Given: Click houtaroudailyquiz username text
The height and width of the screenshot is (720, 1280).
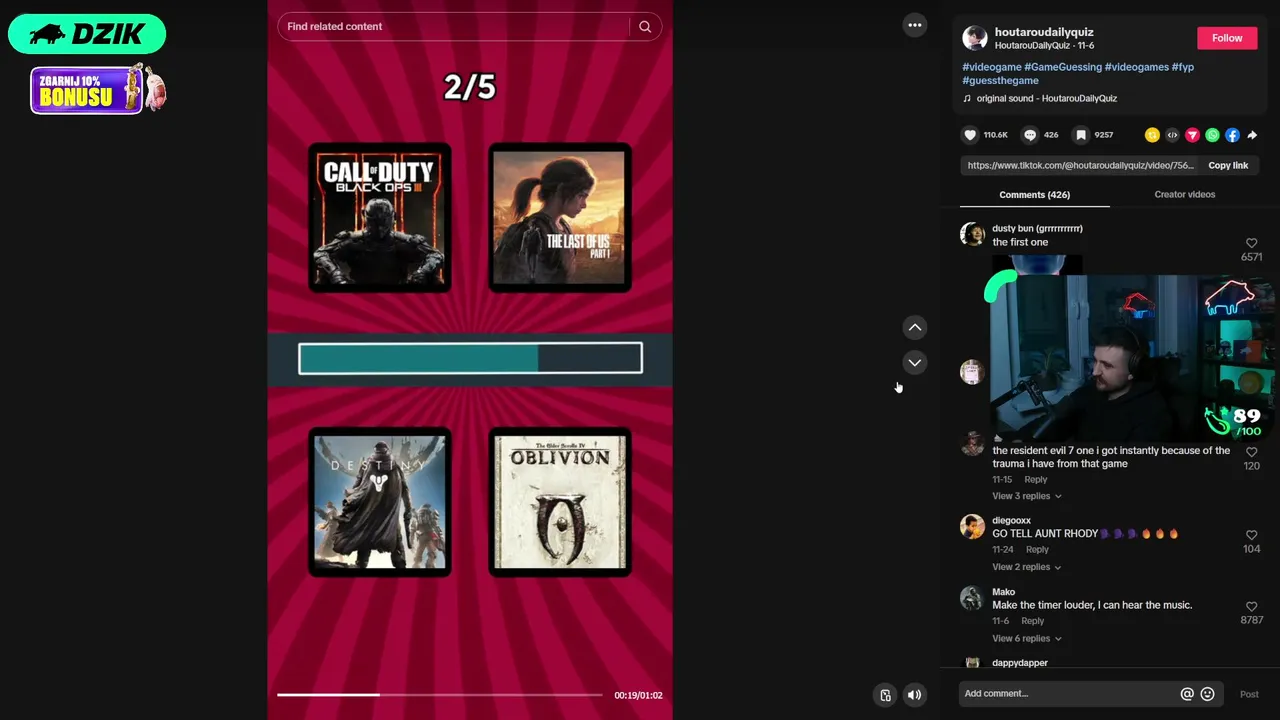Looking at the screenshot, I should coord(1044,32).
